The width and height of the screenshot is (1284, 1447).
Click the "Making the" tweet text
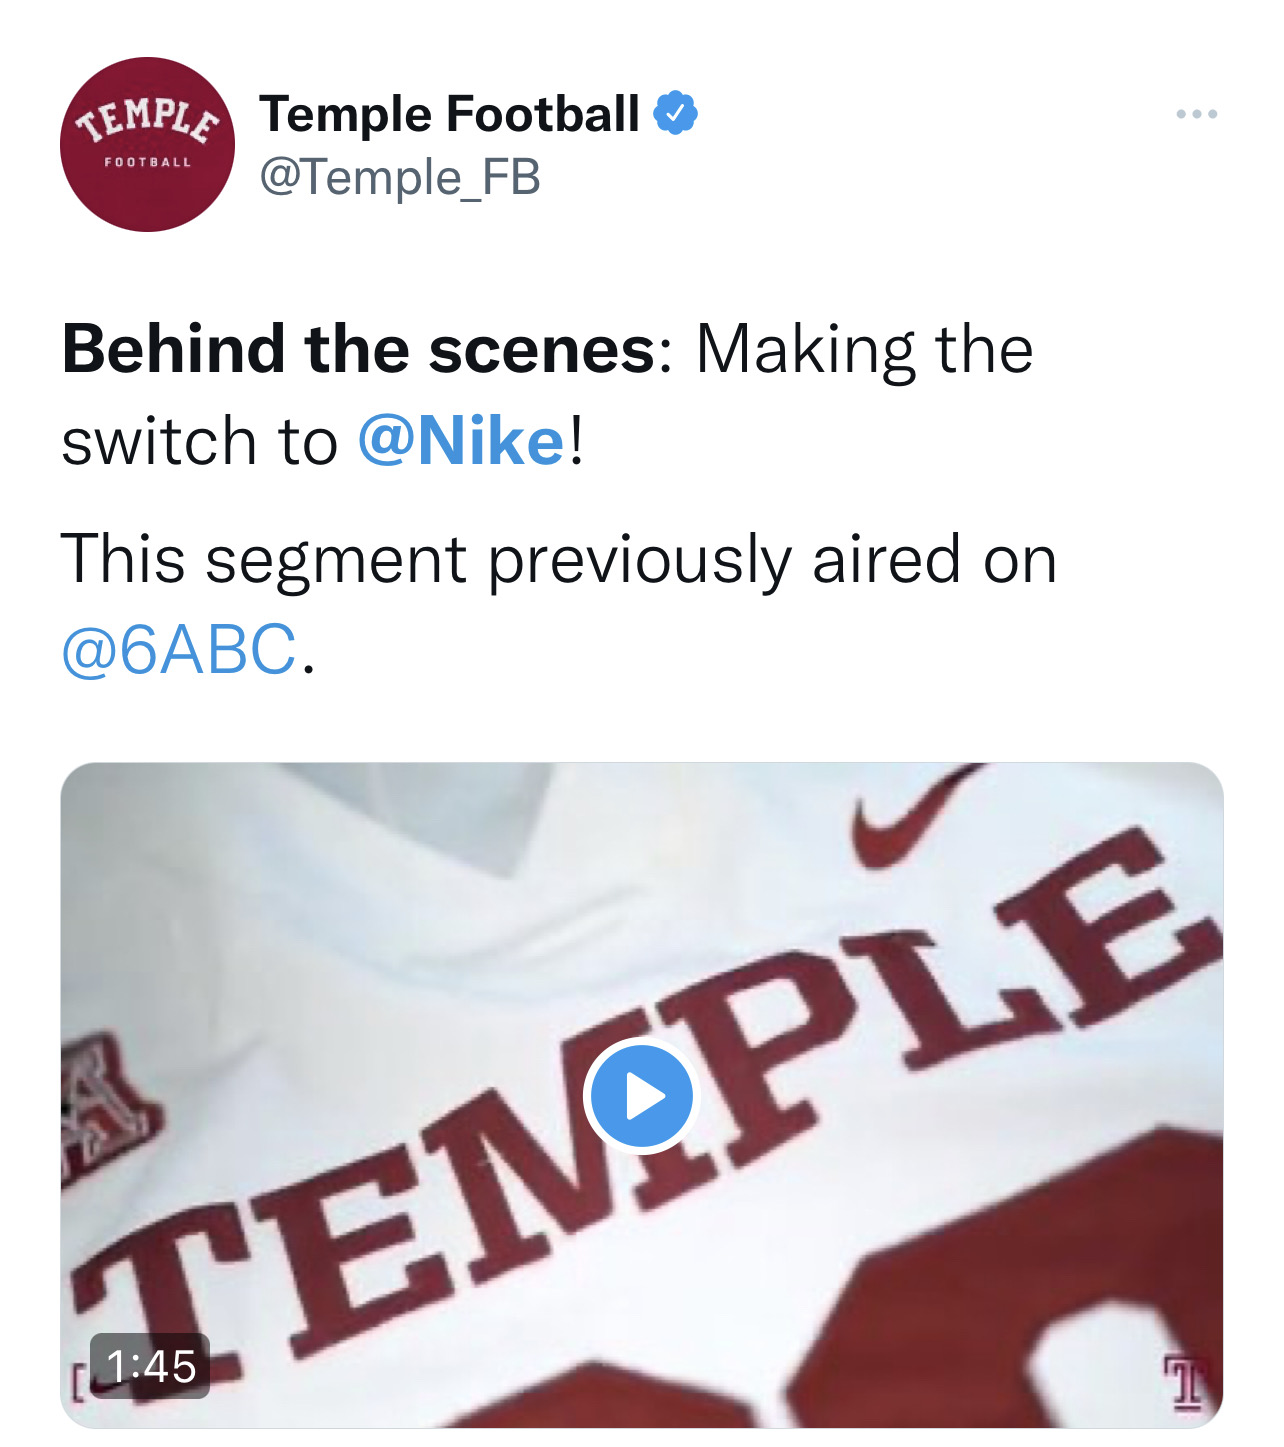864,350
